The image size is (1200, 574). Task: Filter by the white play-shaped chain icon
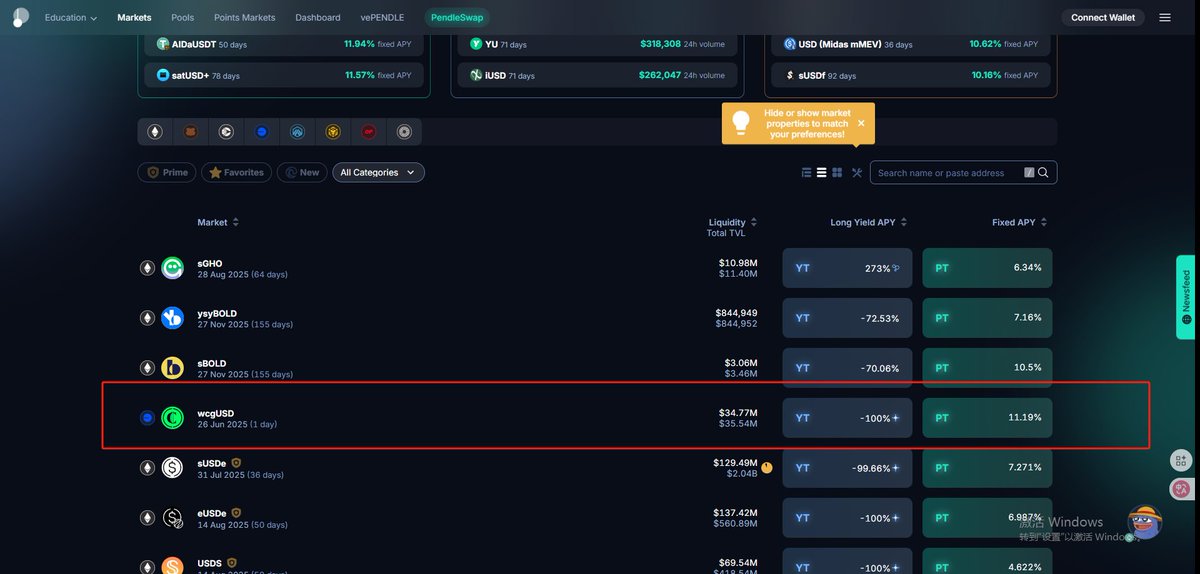click(226, 132)
